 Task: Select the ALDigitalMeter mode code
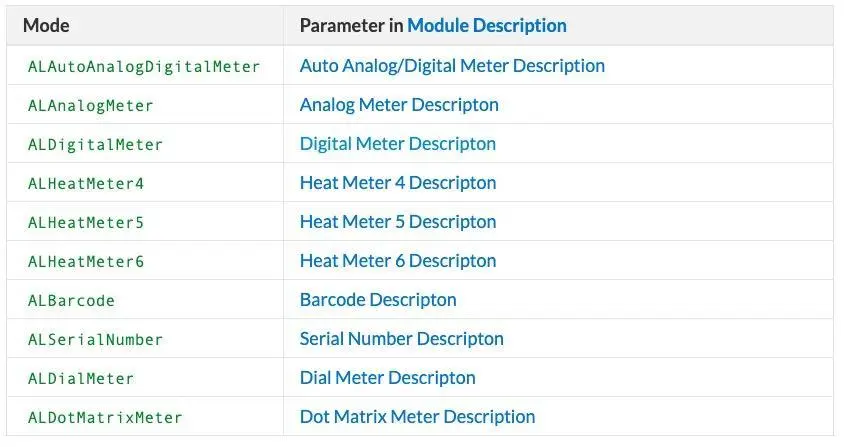click(x=95, y=144)
